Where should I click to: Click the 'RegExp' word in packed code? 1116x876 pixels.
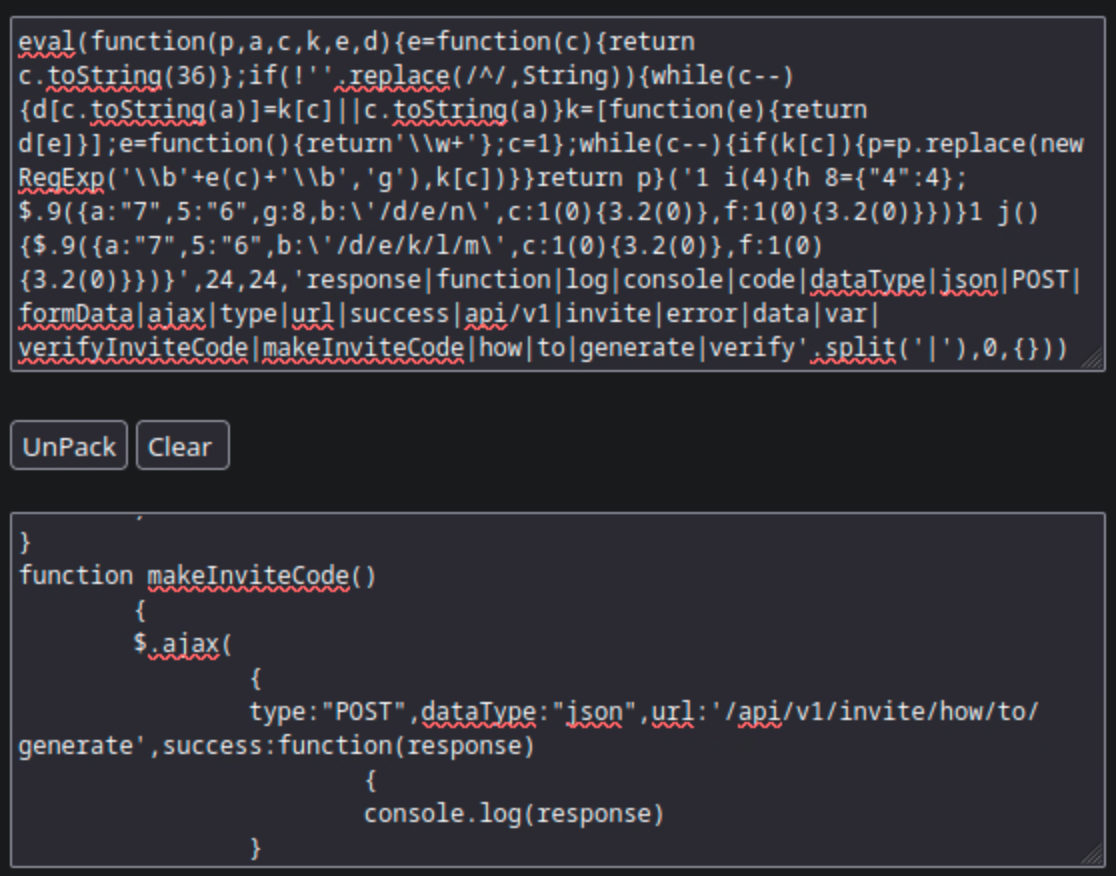61,178
